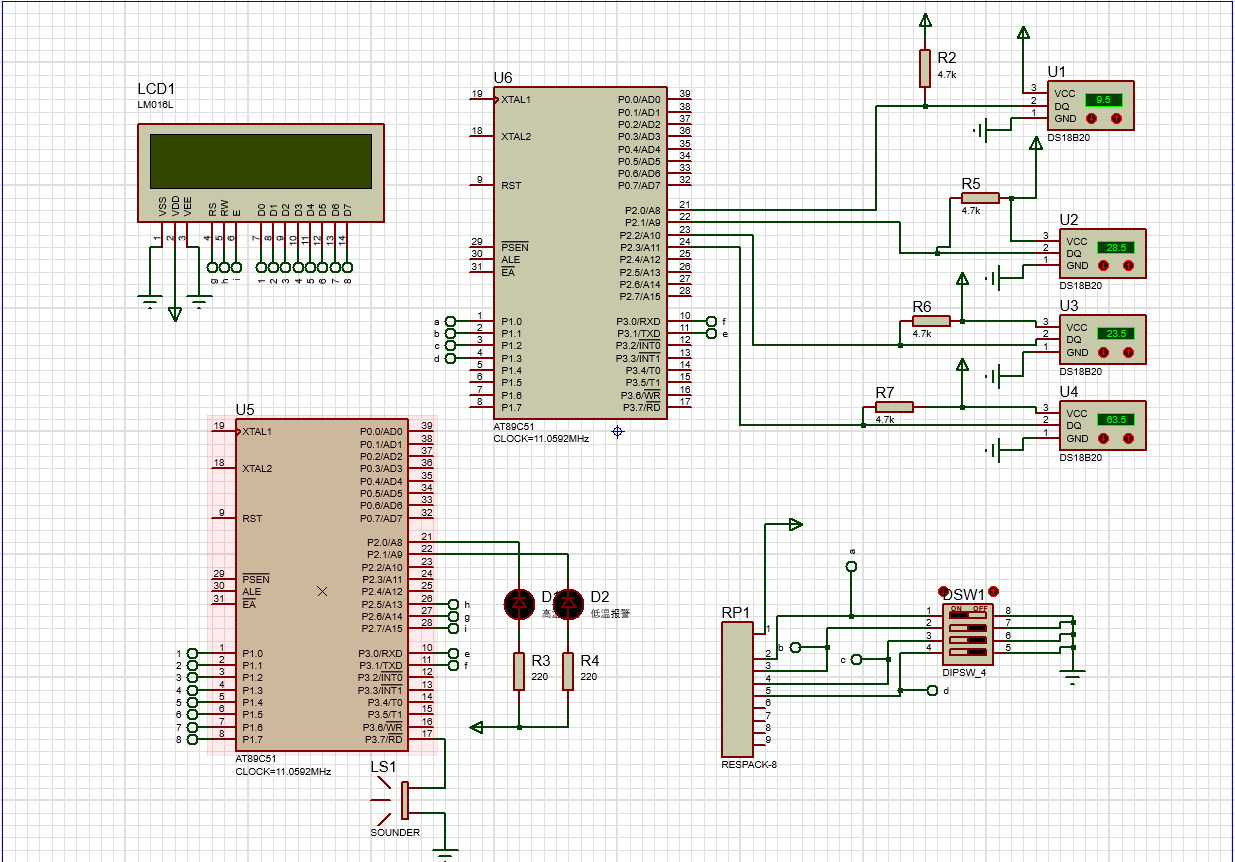
Task: Decrease U1 DS18B20 temperature with down button
Action: coord(1091,119)
